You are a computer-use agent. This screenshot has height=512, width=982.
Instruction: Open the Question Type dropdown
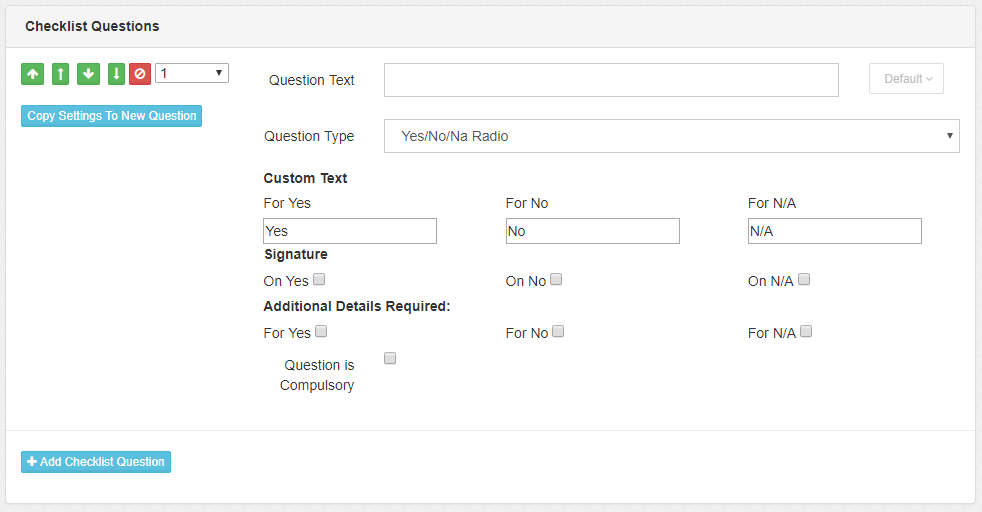click(x=671, y=136)
